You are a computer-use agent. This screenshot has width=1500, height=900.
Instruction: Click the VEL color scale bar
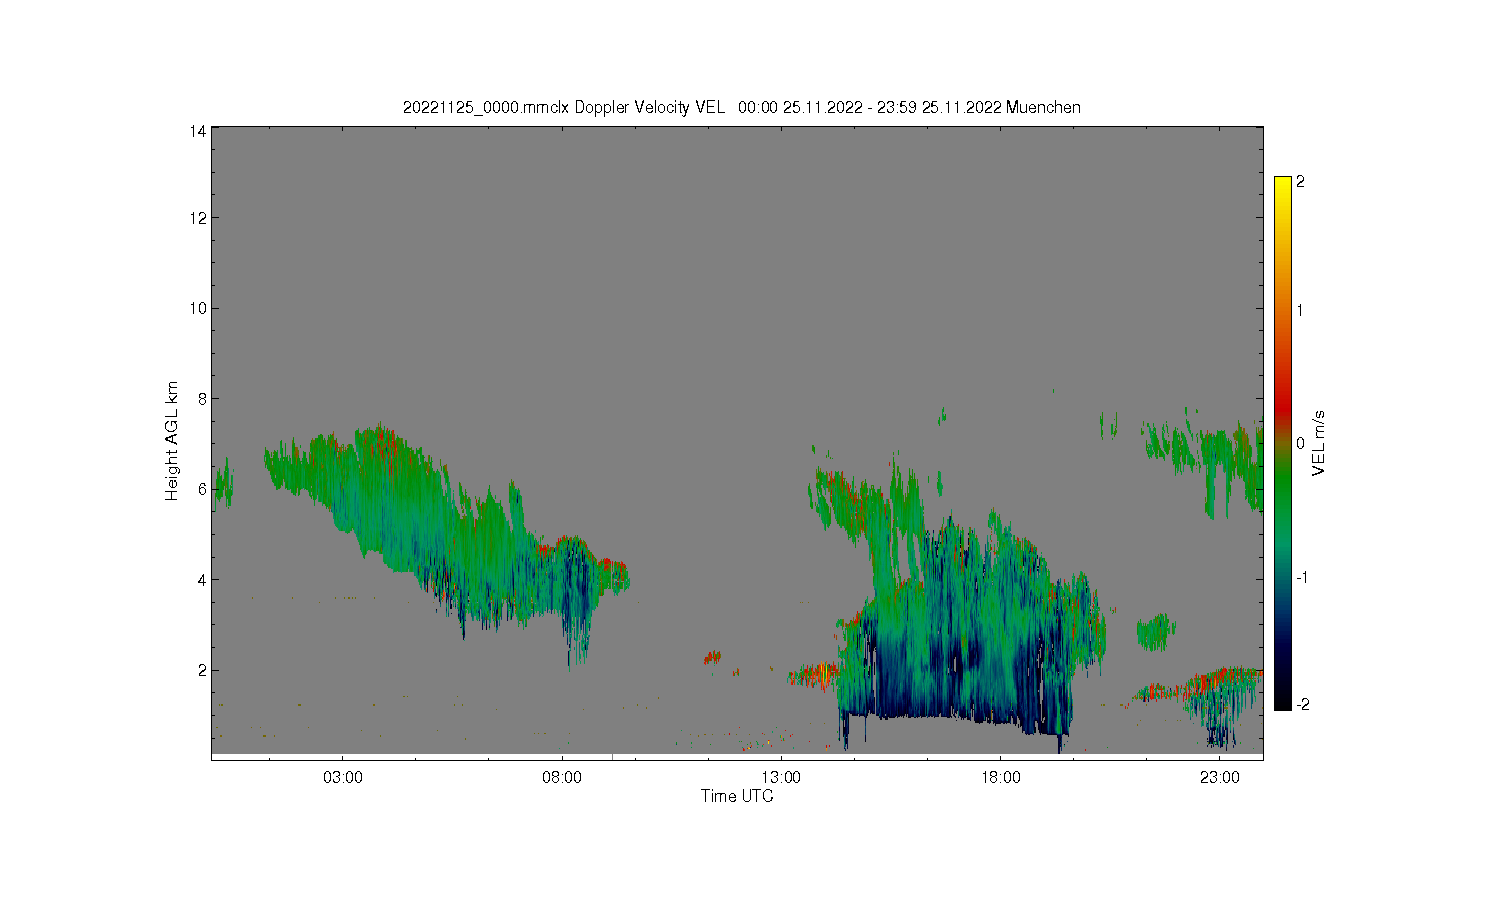tap(1283, 443)
